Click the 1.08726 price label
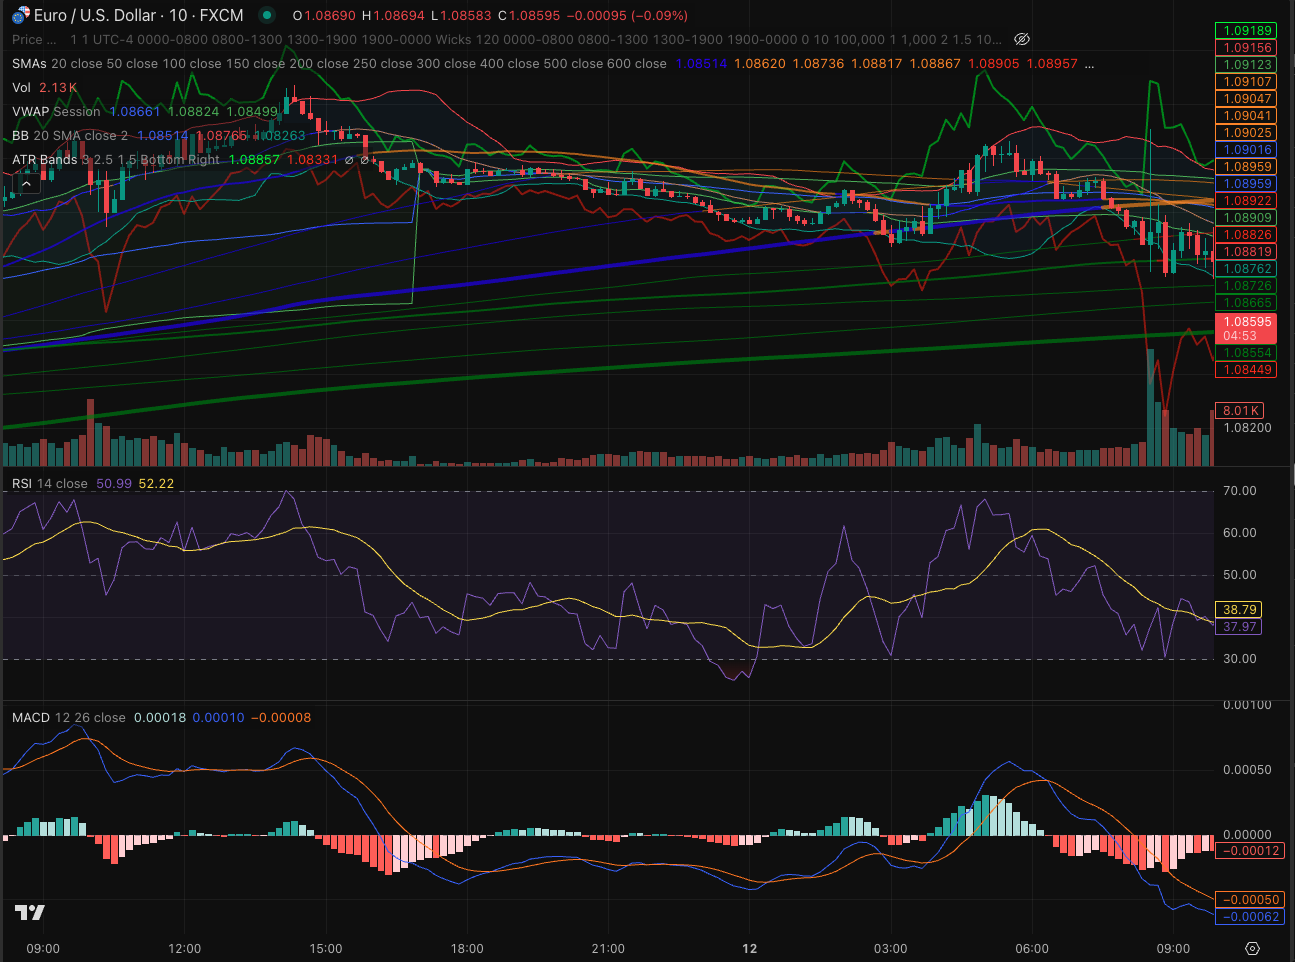Image resolution: width=1295 pixels, height=962 pixels. coord(1245,285)
